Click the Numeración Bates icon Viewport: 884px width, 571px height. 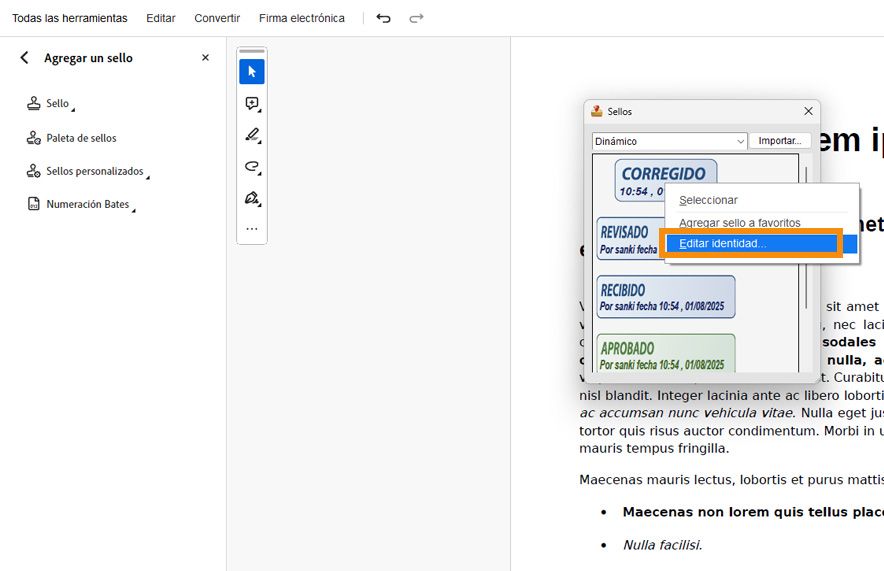[x=34, y=204]
